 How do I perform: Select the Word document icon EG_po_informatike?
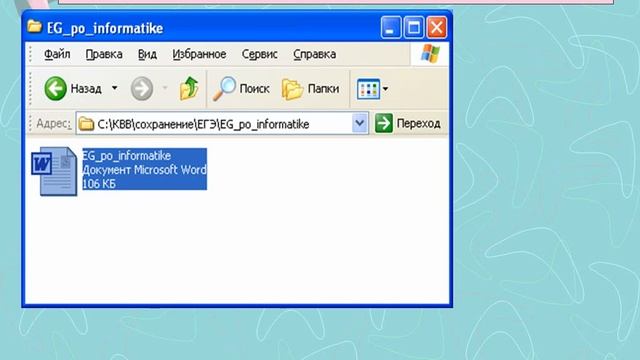click(54, 171)
